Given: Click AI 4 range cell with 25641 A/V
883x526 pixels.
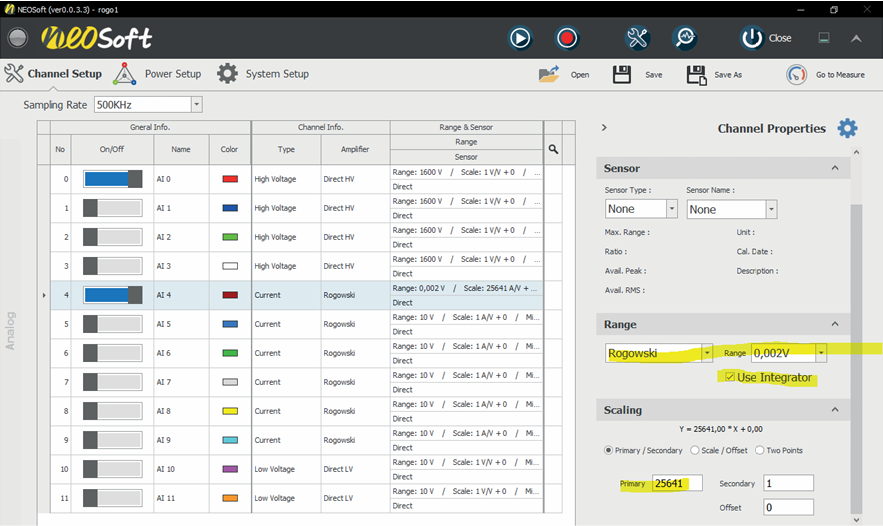Looking at the screenshot, I should 466,288.
